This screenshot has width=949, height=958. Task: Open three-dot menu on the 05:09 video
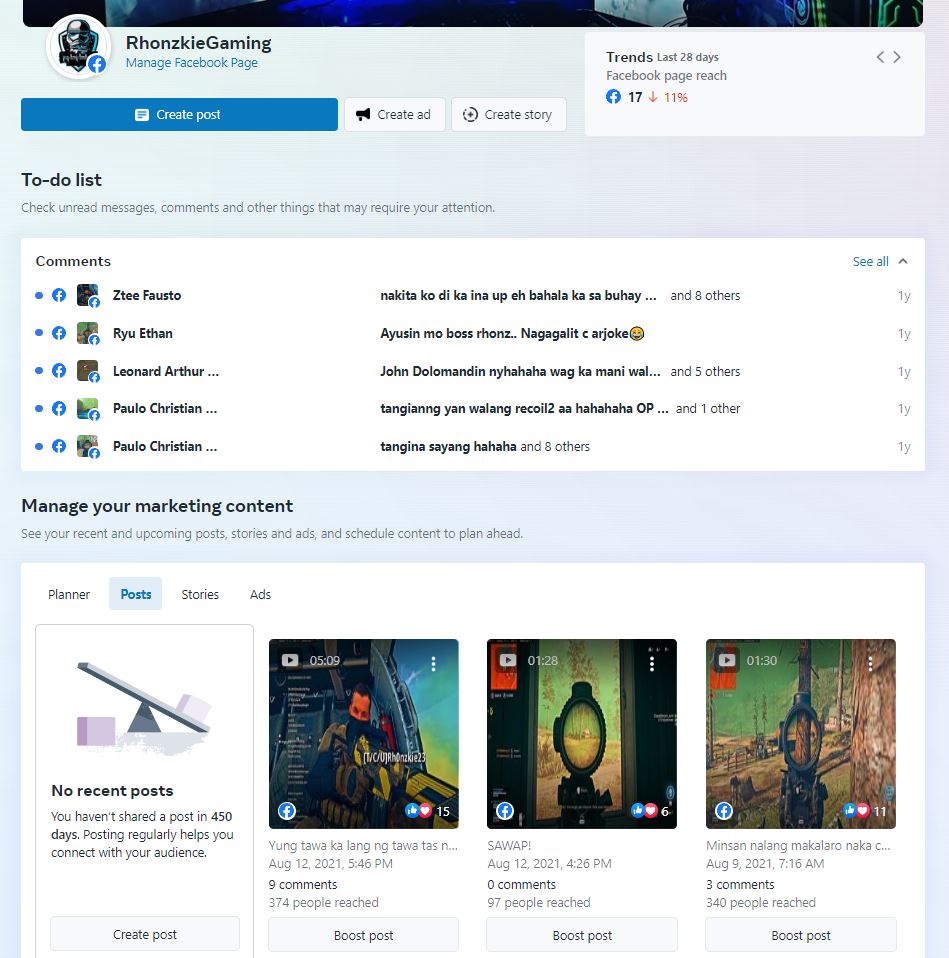click(x=433, y=664)
